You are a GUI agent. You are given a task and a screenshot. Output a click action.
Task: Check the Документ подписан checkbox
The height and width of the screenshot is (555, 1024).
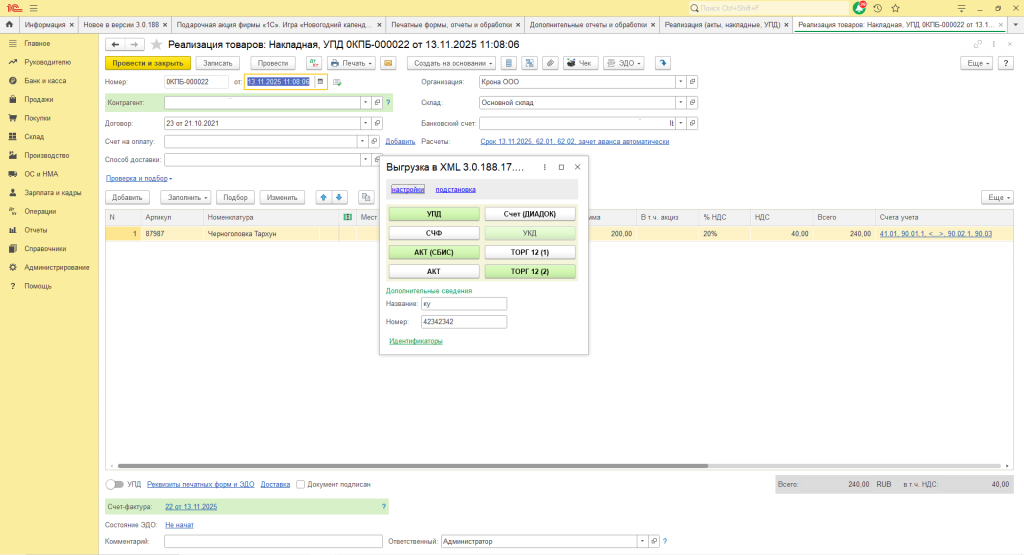click(300, 484)
